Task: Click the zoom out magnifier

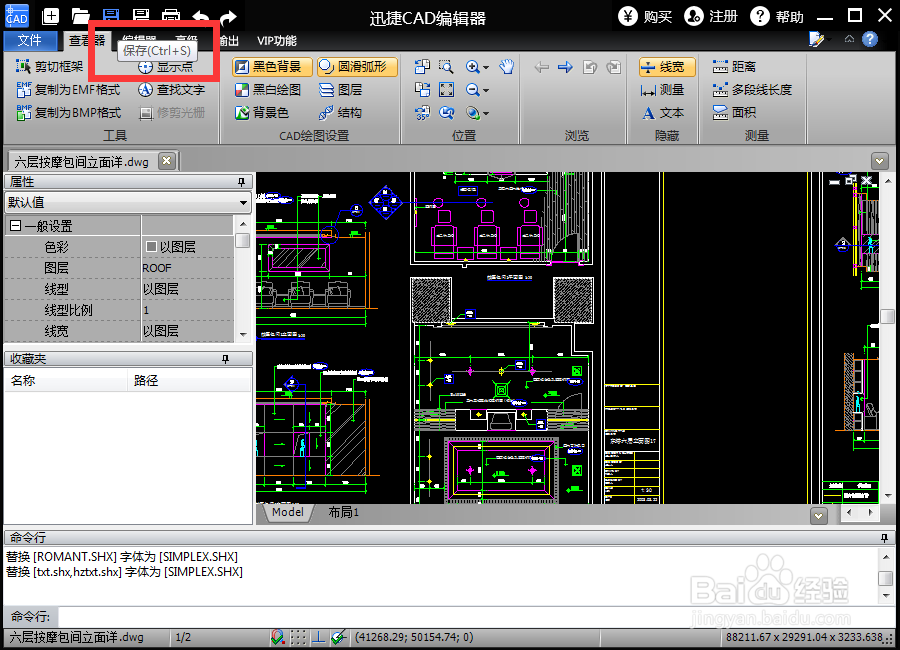Action: [x=472, y=90]
